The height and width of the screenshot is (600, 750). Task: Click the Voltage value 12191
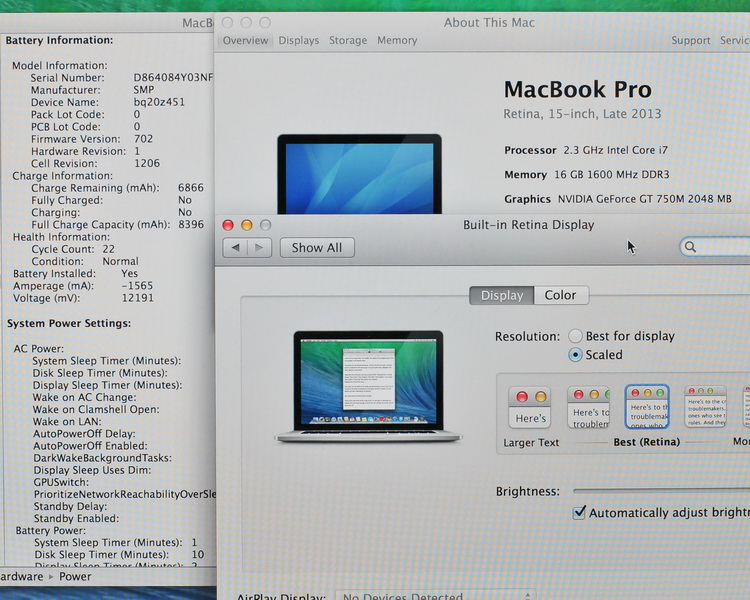pyautogui.click(x=138, y=298)
